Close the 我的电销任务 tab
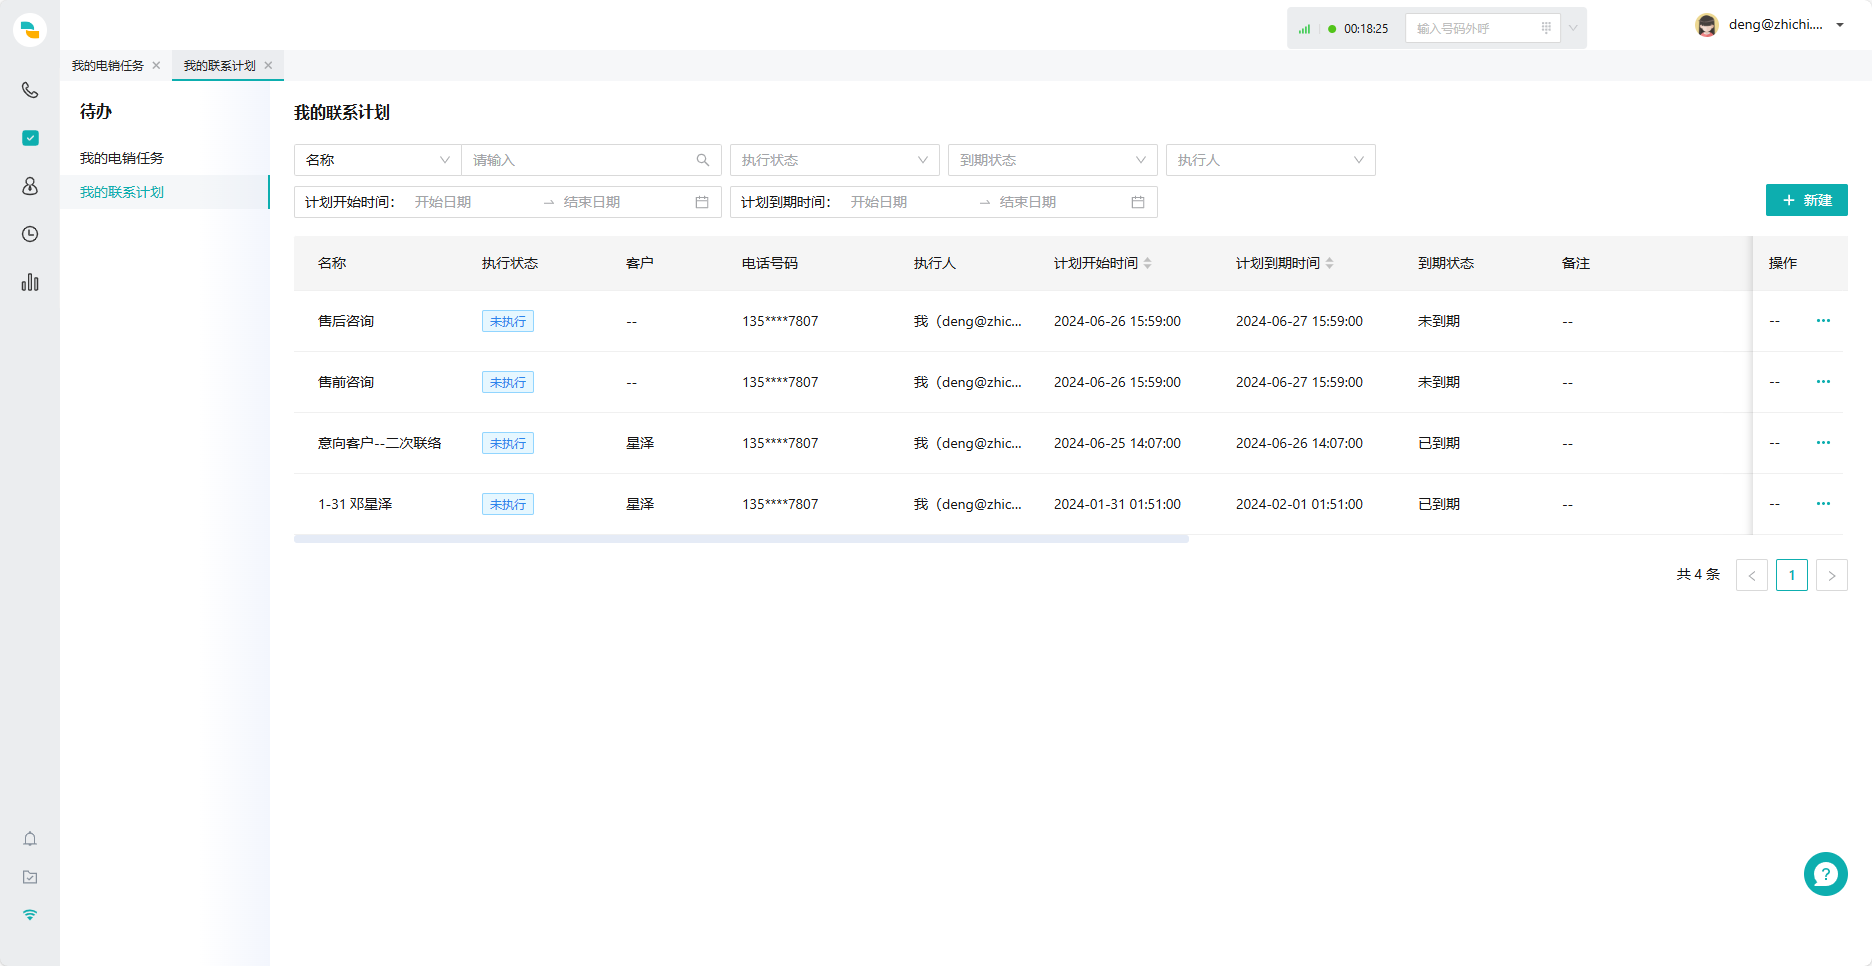Screen dimensions: 1872x966 156,66
